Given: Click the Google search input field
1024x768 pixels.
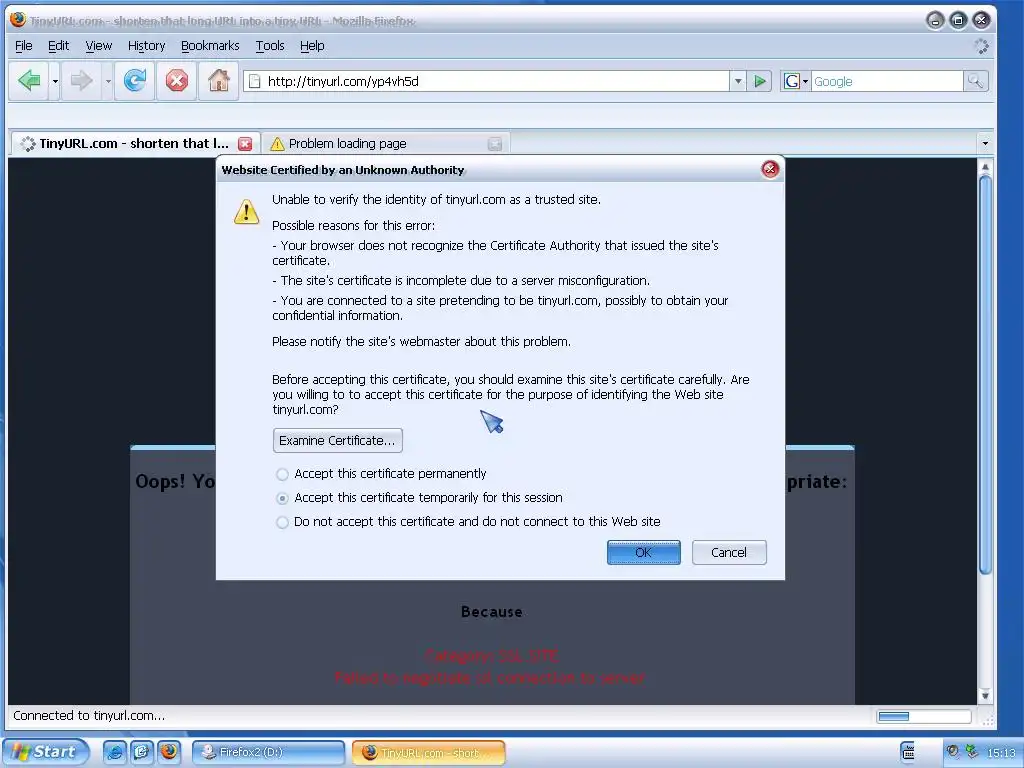Looking at the screenshot, I should coord(887,82).
